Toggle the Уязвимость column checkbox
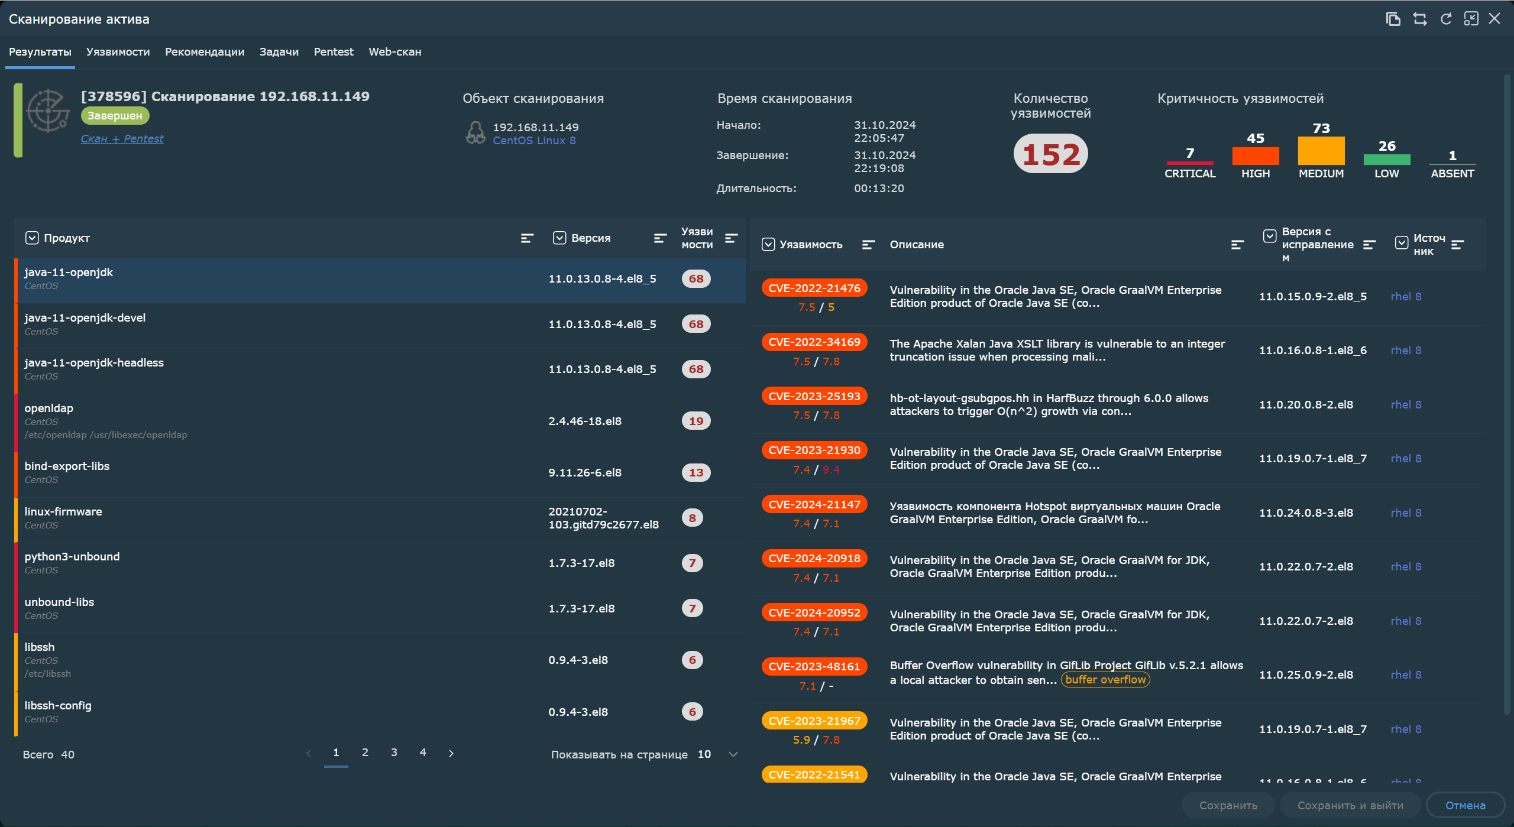 pos(768,244)
